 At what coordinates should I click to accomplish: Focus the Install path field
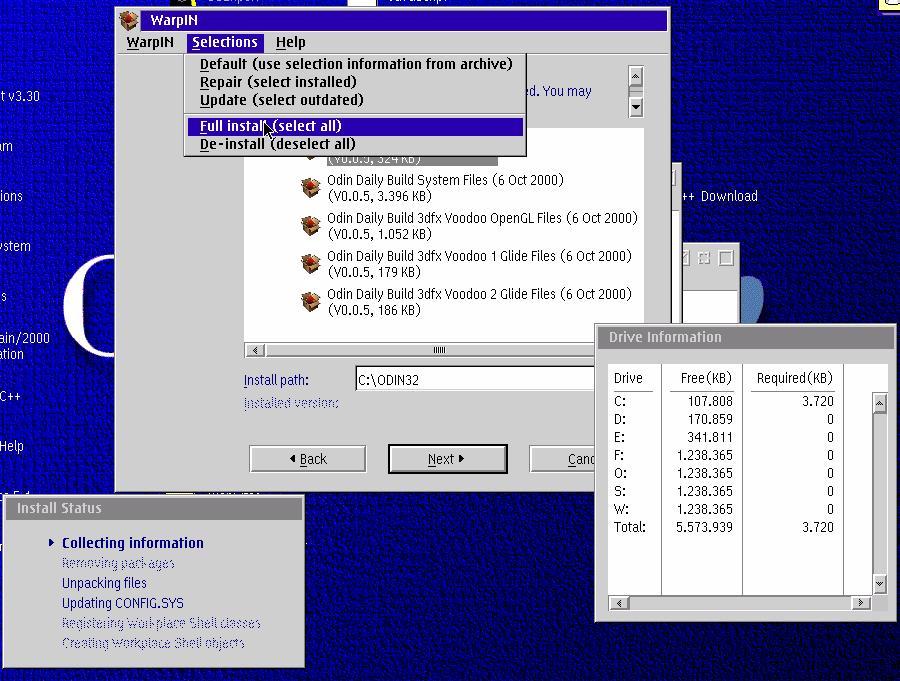coord(475,380)
